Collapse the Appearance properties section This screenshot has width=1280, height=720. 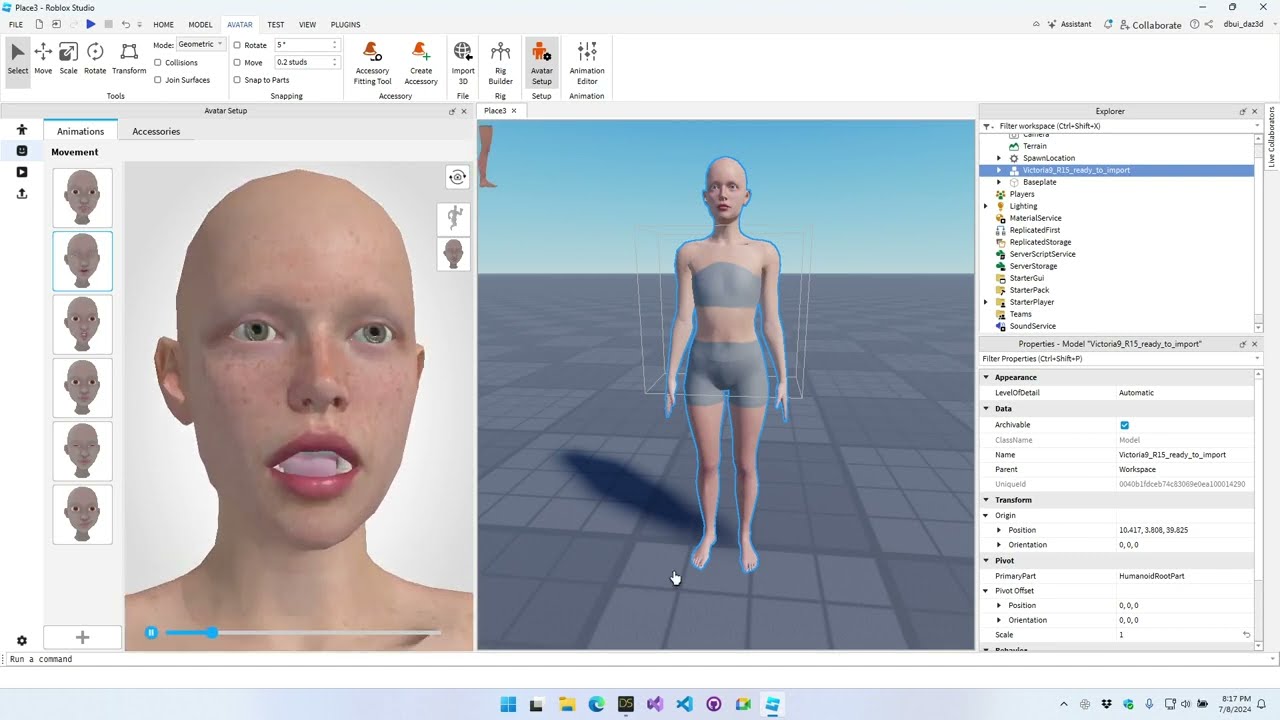tap(986, 377)
